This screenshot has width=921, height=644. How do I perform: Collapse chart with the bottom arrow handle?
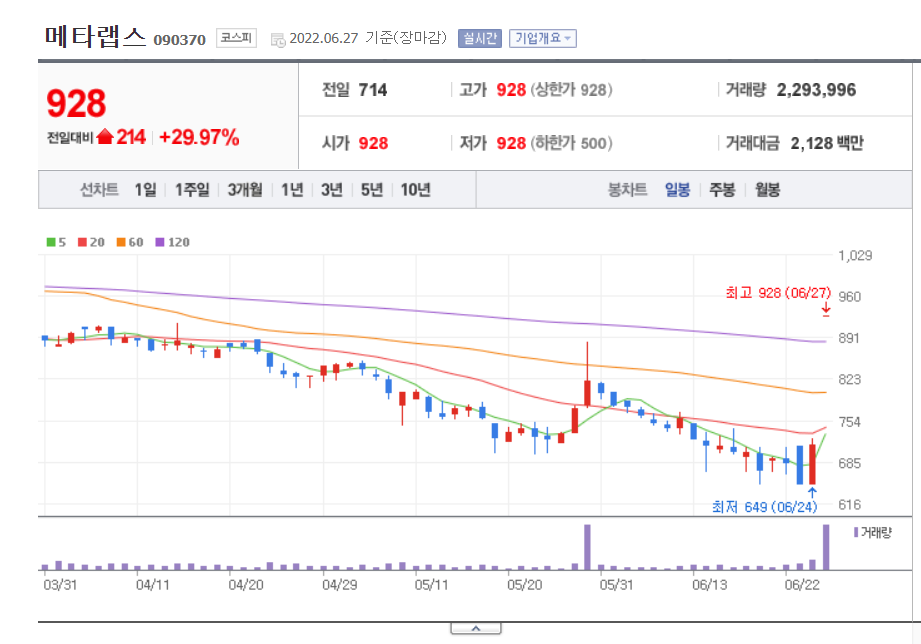(476, 628)
